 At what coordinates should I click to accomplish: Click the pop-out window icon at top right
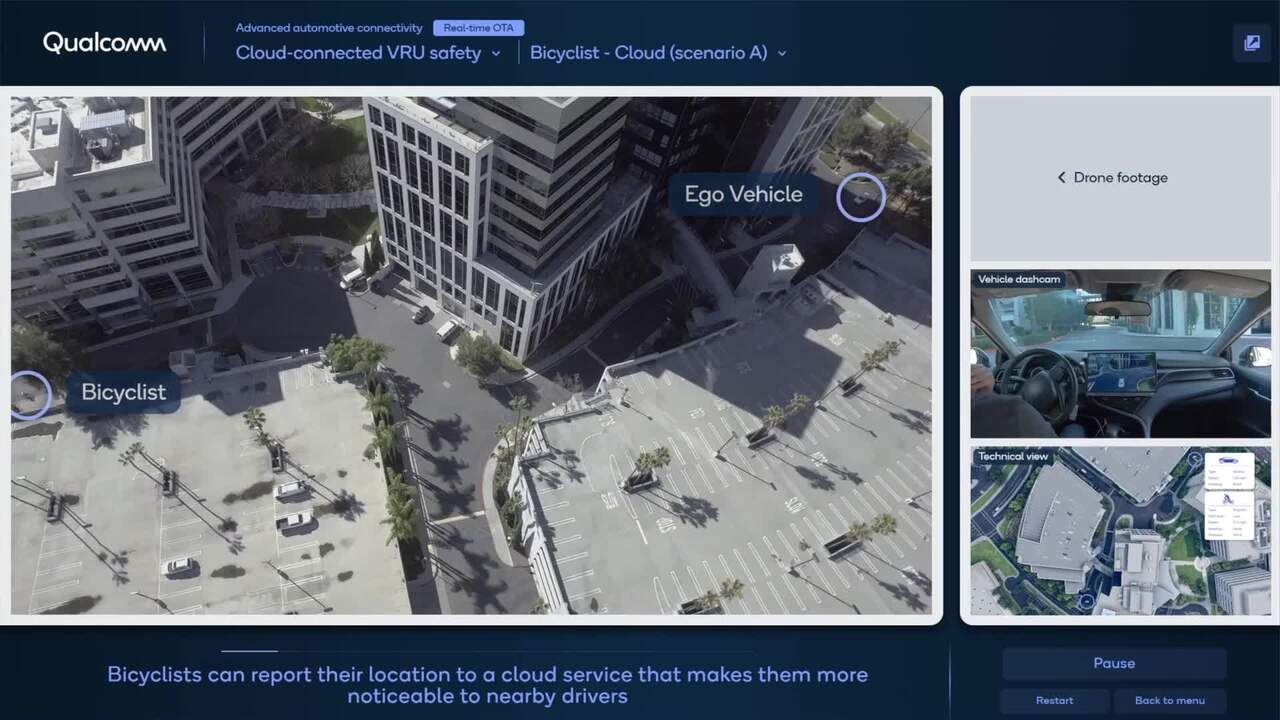coord(1251,43)
